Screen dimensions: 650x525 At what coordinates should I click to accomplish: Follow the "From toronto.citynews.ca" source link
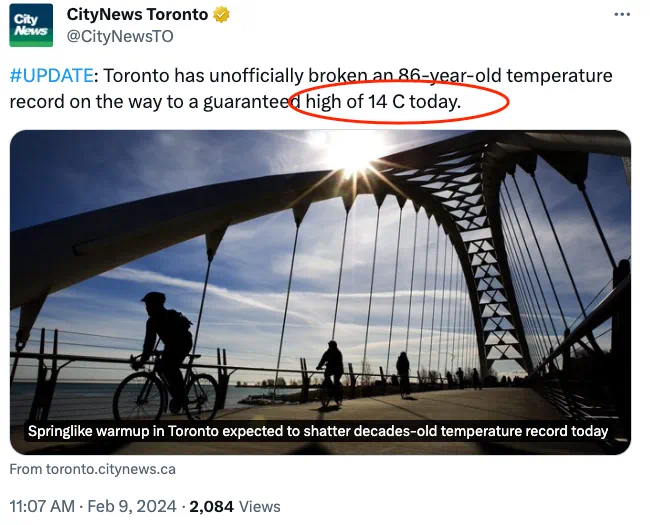coord(92,469)
